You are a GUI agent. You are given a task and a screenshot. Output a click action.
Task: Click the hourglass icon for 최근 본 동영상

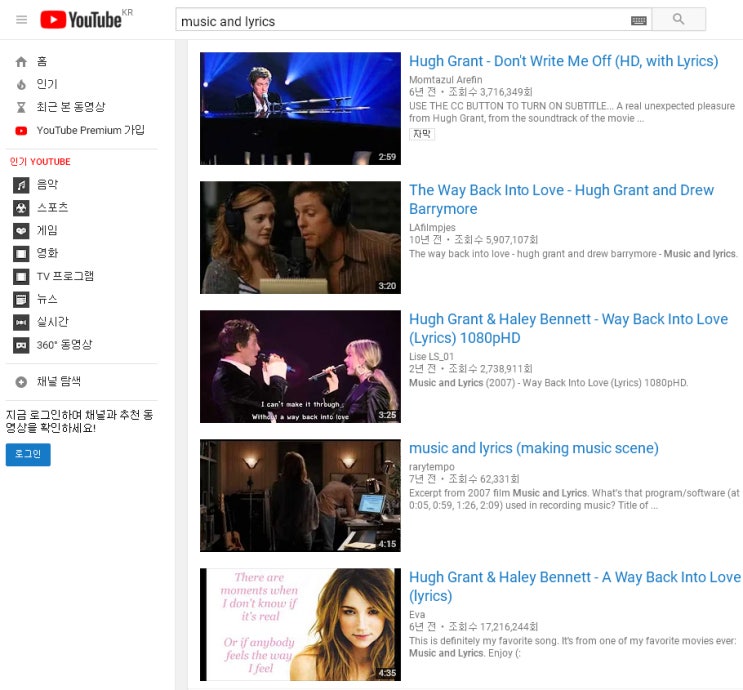click(x=21, y=108)
